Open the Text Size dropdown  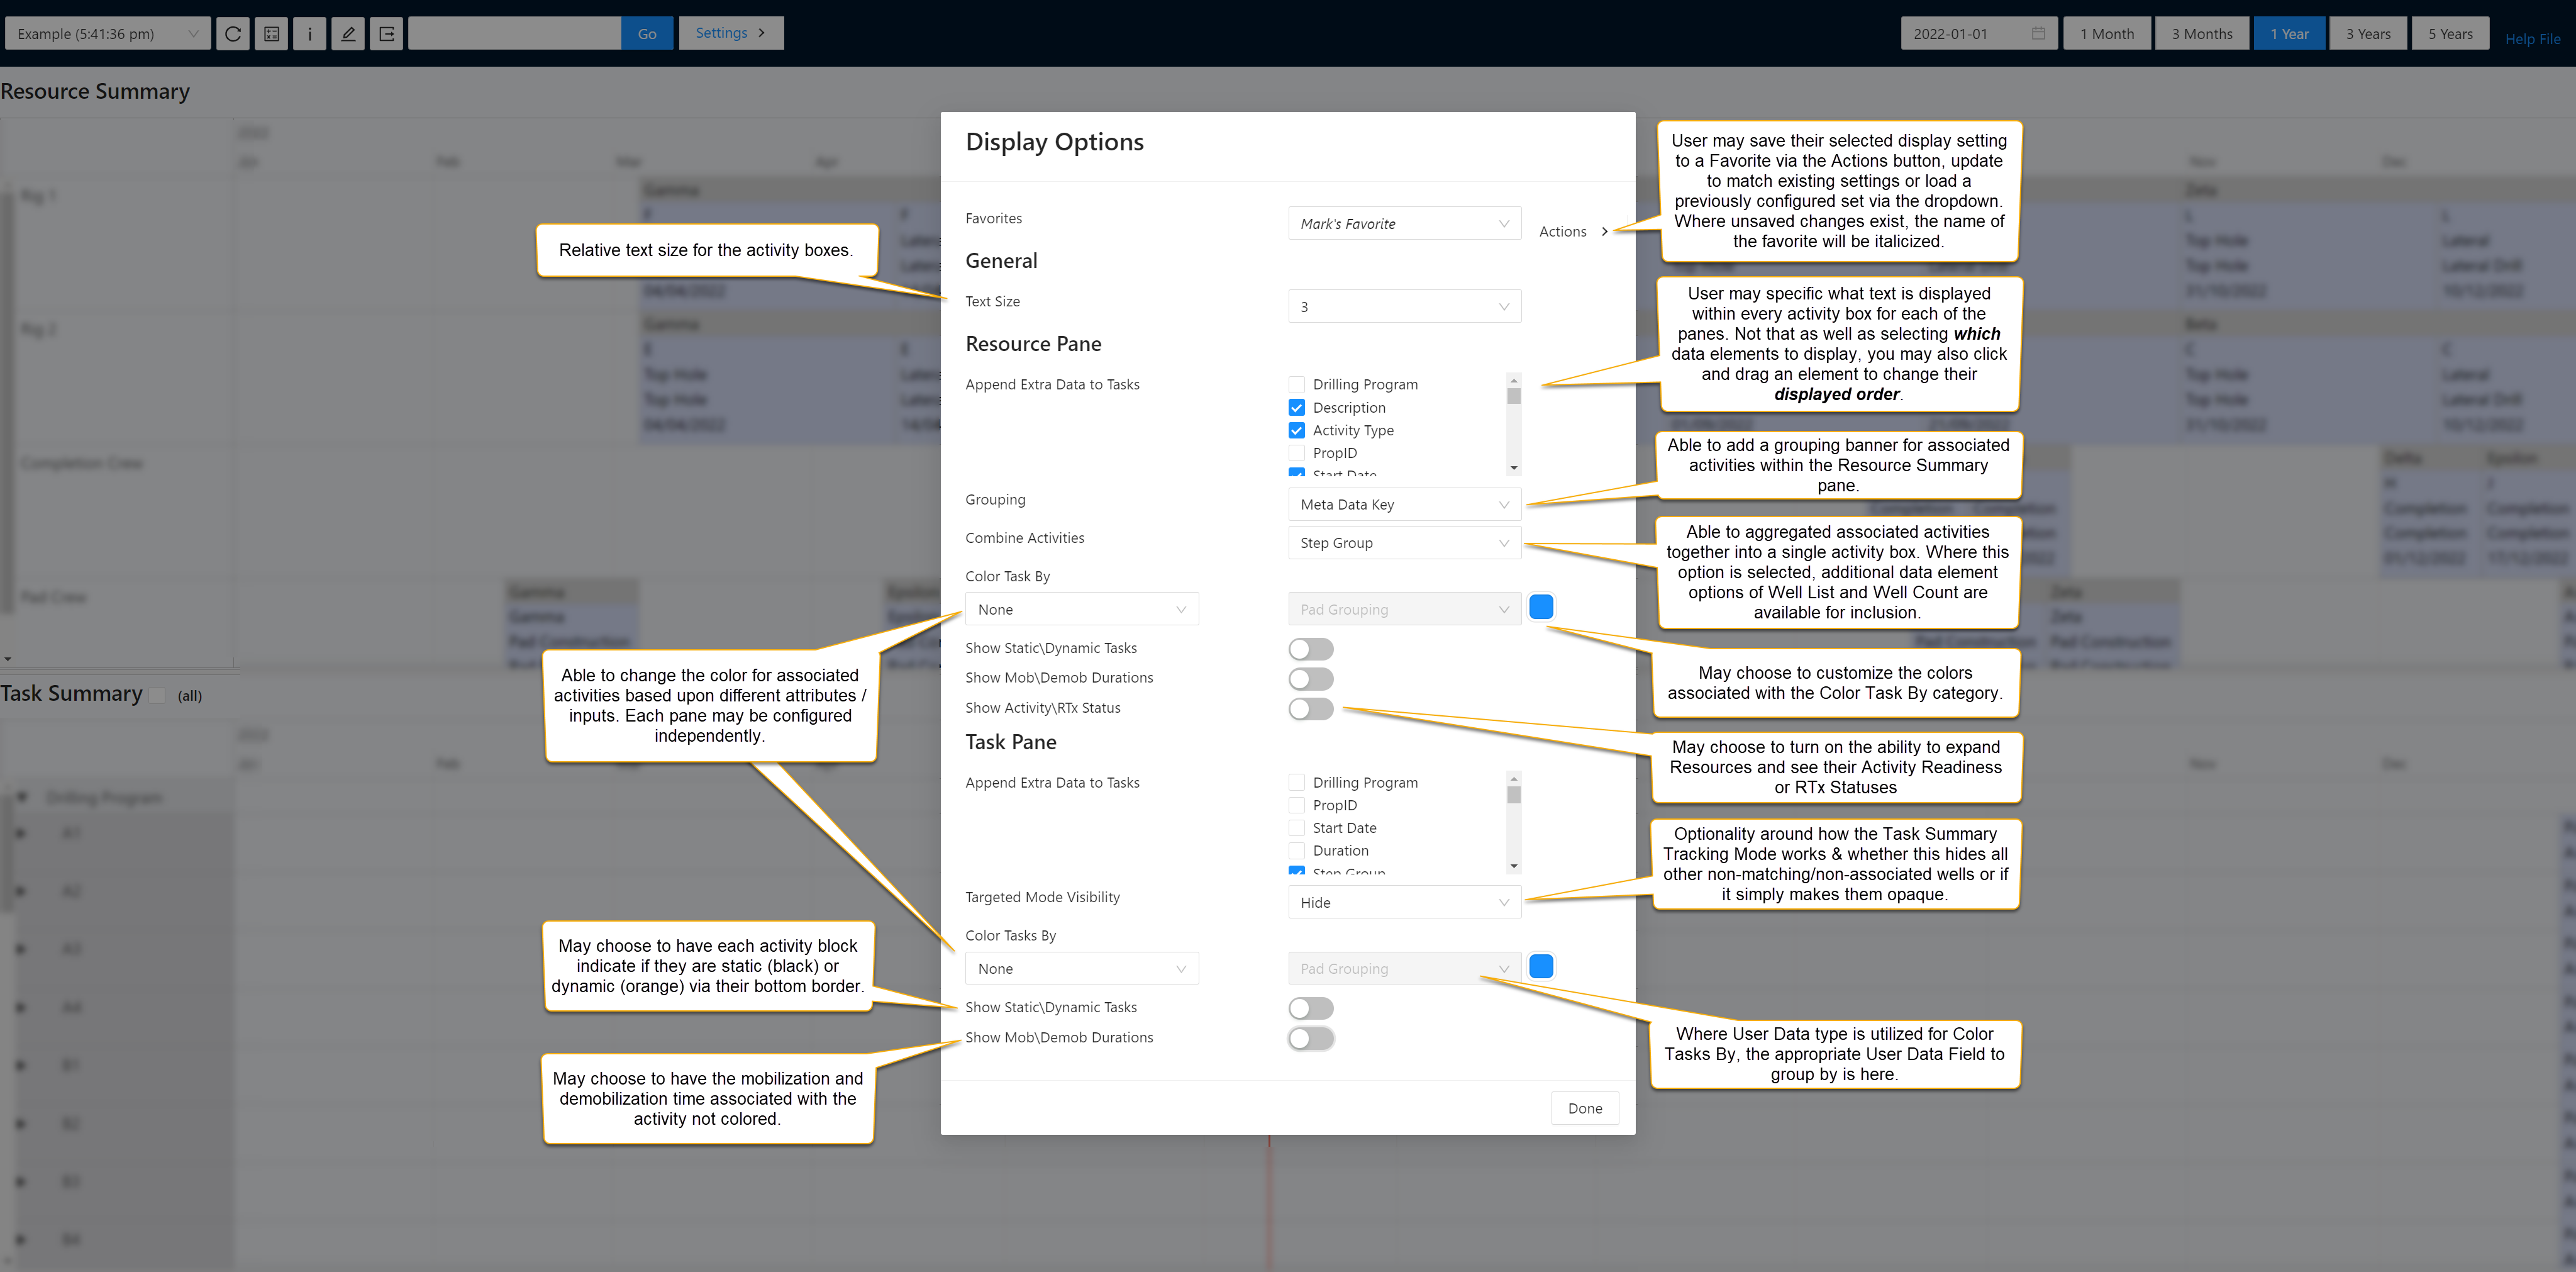tap(1404, 306)
